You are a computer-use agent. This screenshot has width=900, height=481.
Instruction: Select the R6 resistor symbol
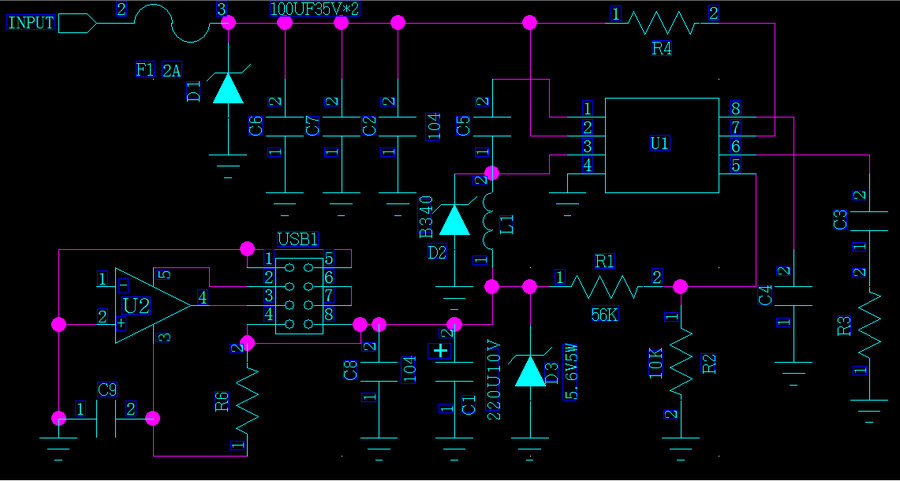[248, 394]
